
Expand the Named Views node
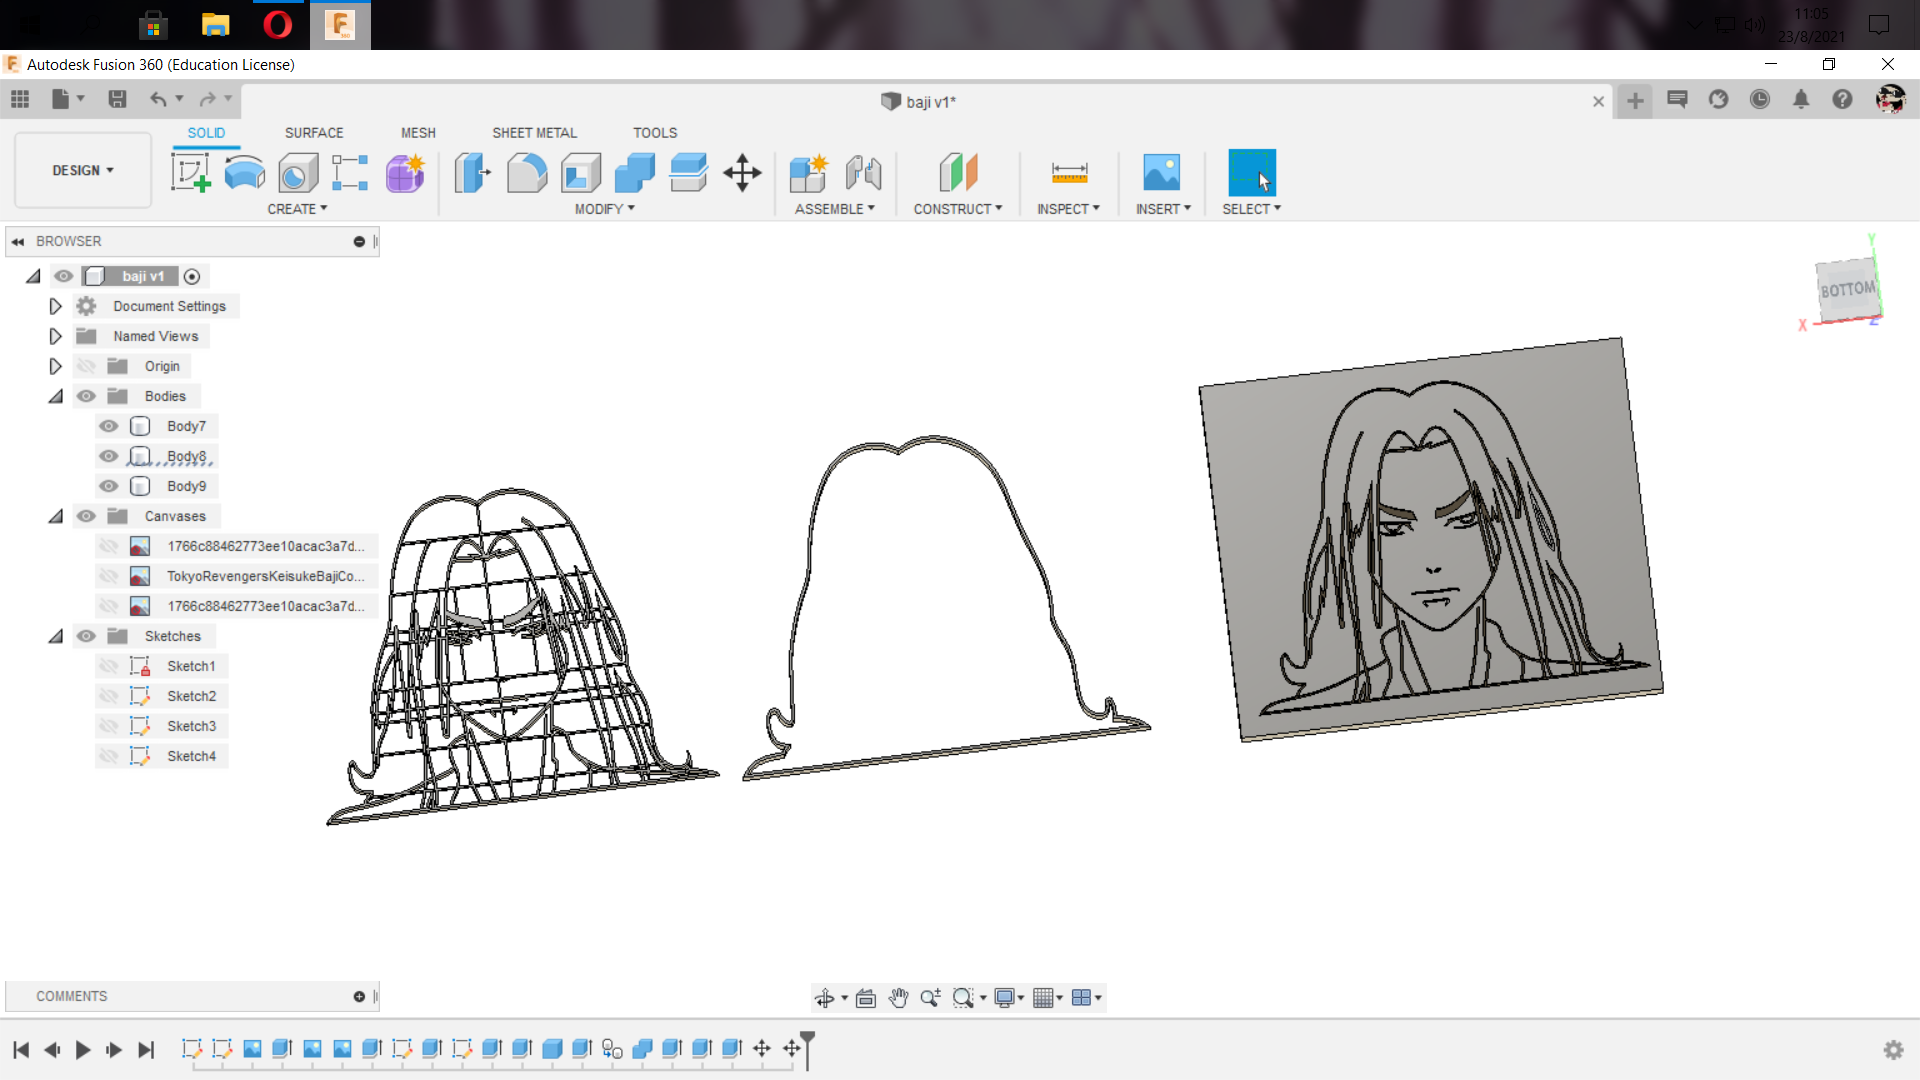(56, 336)
